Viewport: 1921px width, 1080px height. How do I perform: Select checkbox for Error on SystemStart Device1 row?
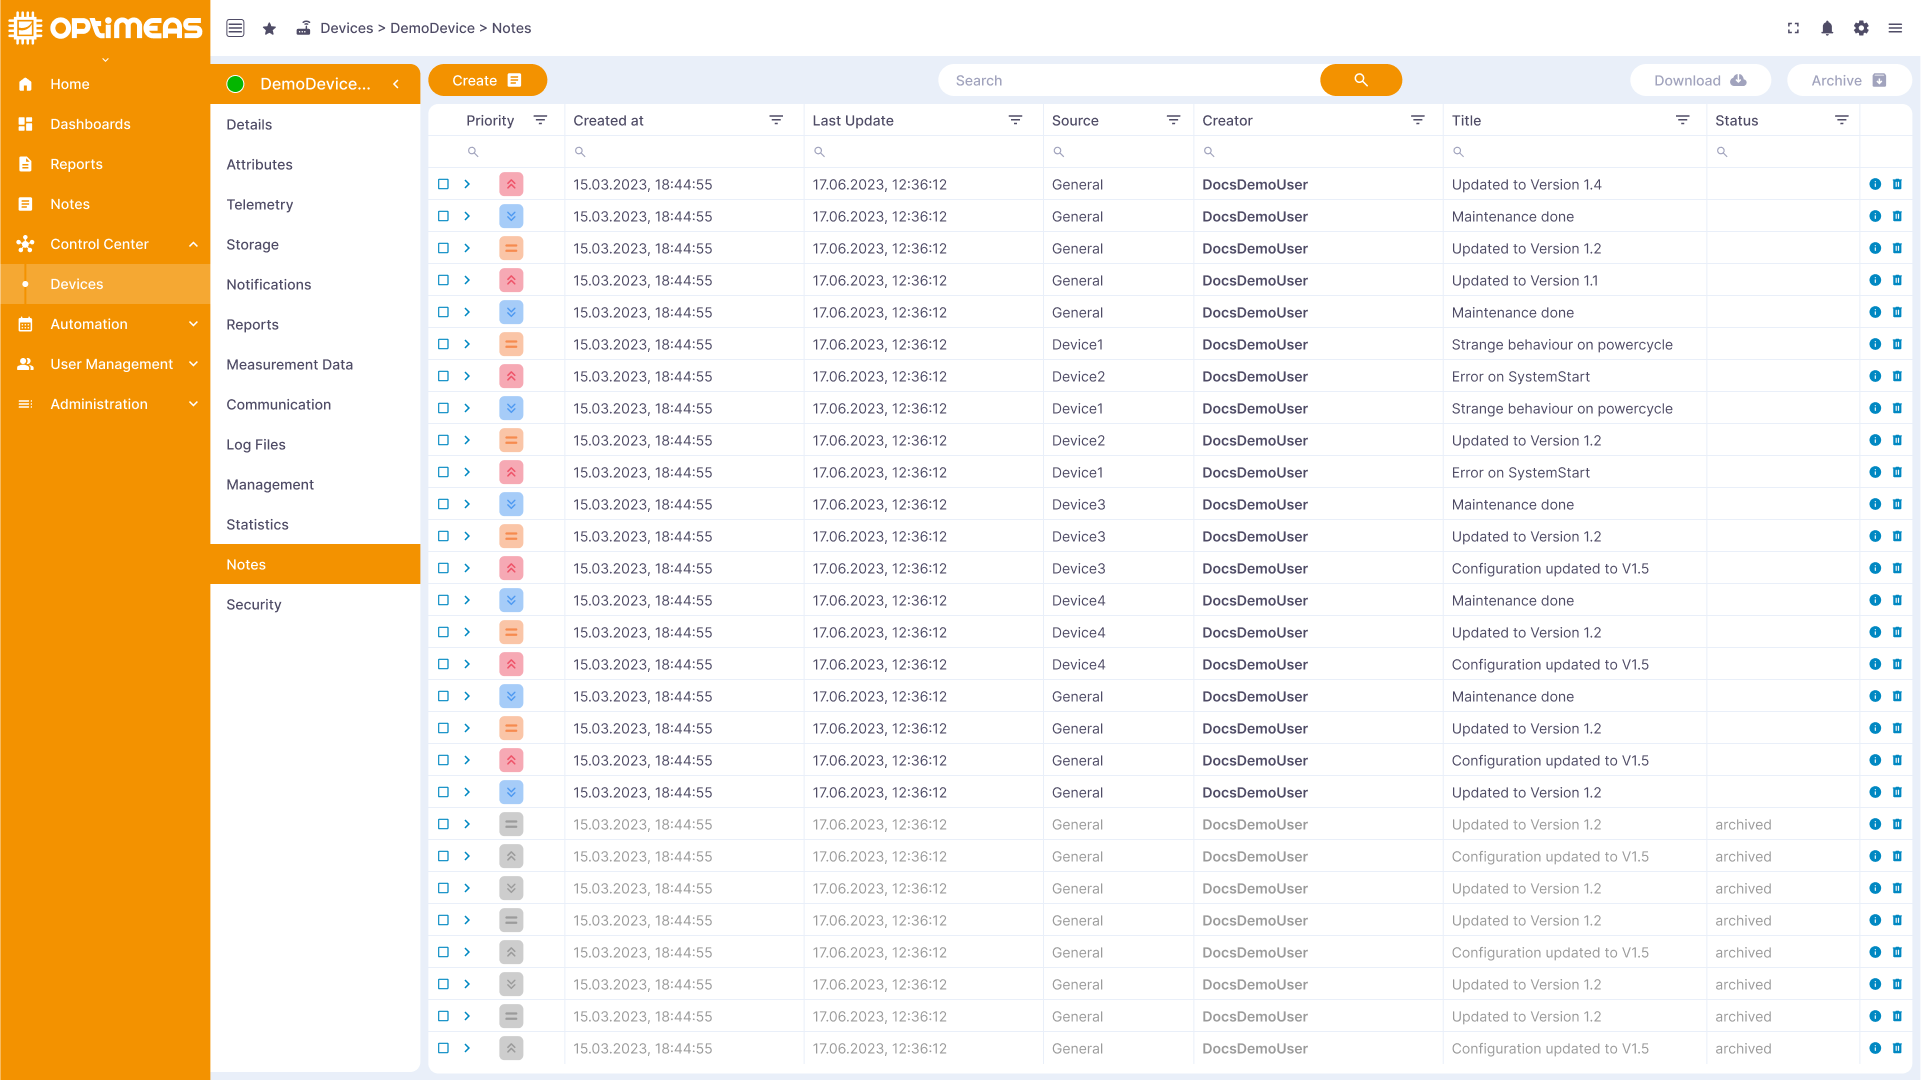coord(443,472)
